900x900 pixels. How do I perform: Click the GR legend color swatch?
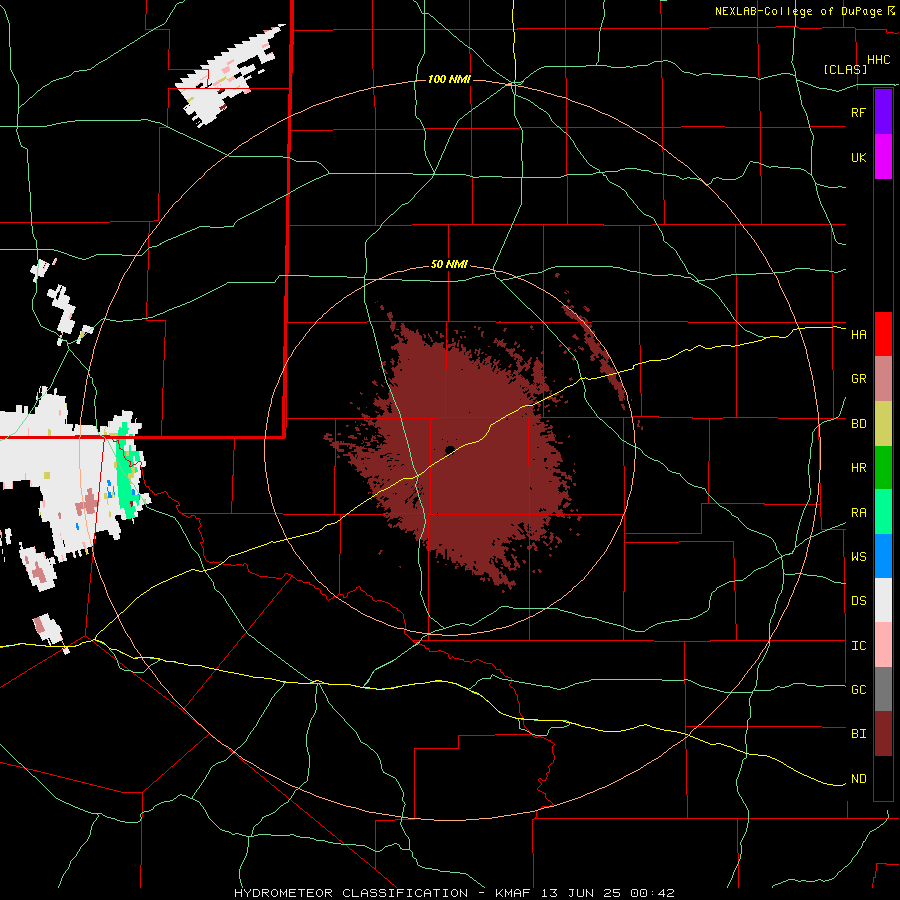pyautogui.click(x=883, y=378)
